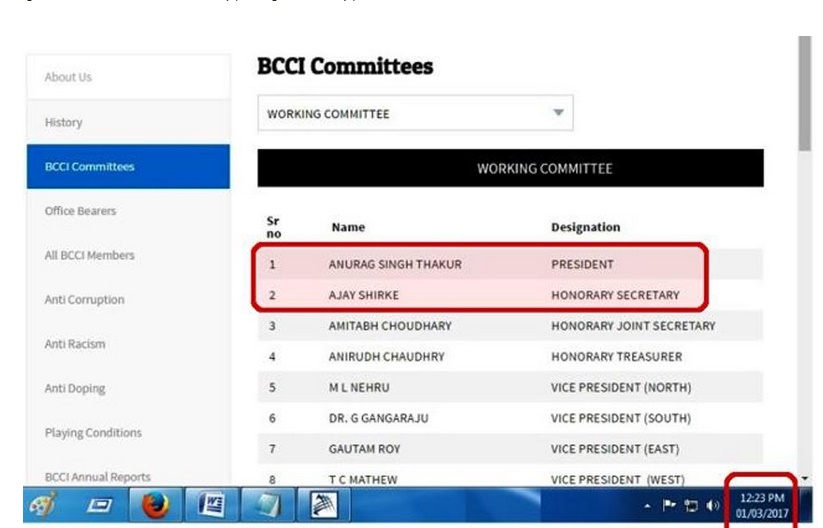Navigate to Anti Racism page
The width and height of the screenshot is (823, 528).
click(75, 344)
